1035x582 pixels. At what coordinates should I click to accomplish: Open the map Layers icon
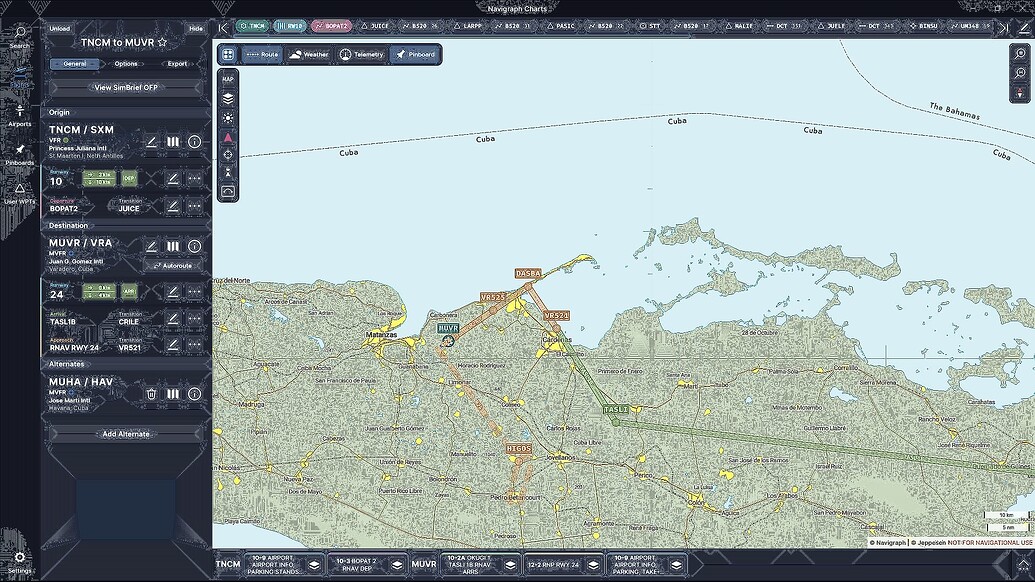(228, 98)
